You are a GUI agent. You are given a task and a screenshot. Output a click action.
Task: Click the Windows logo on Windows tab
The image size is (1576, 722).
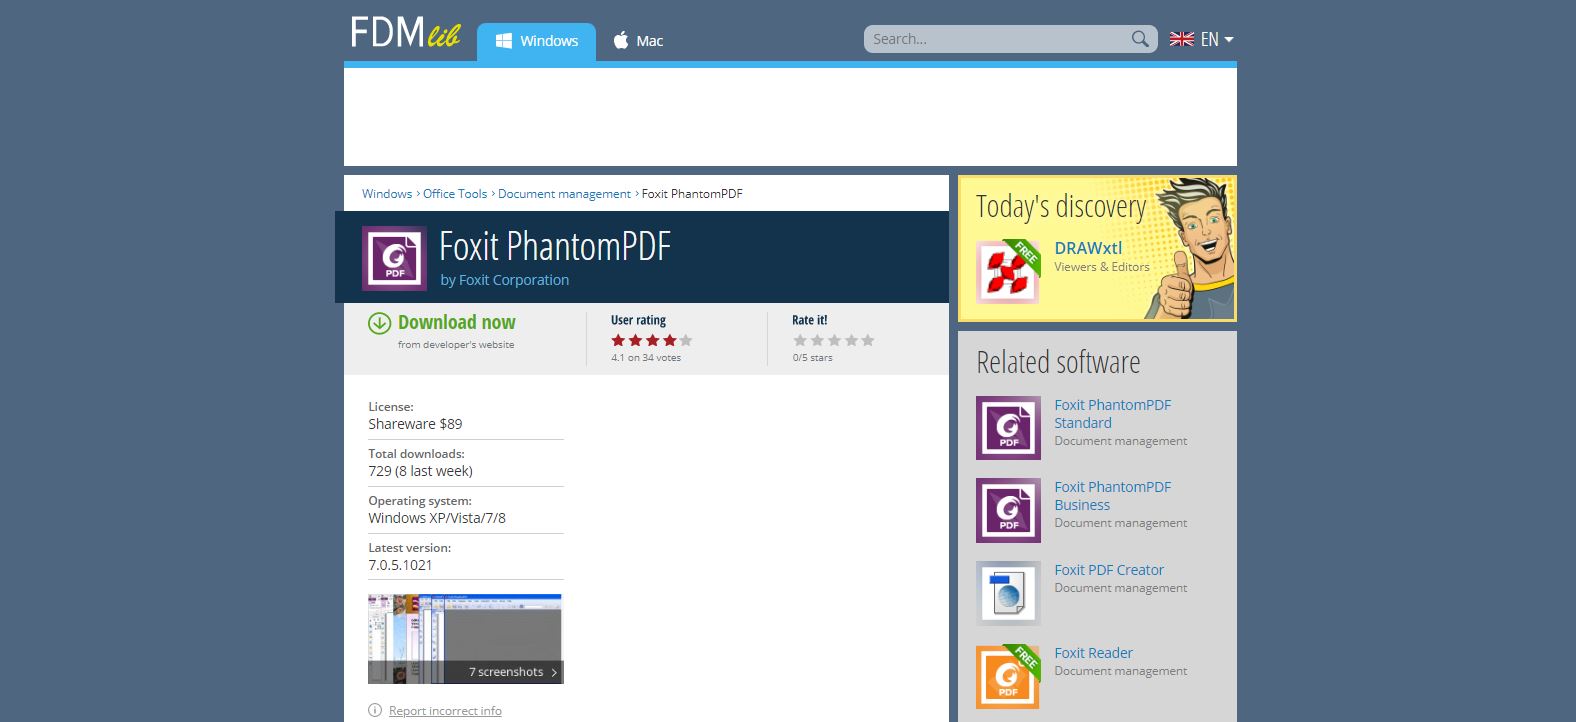[504, 41]
